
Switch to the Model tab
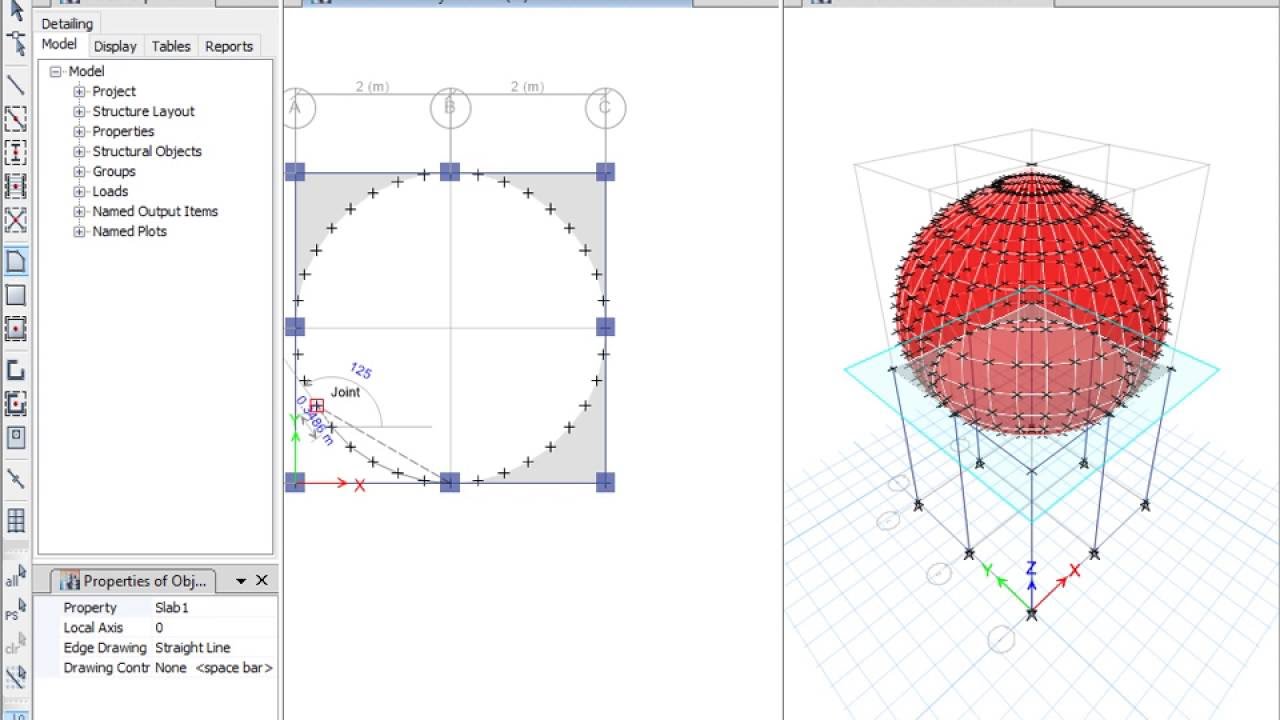(59, 45)
